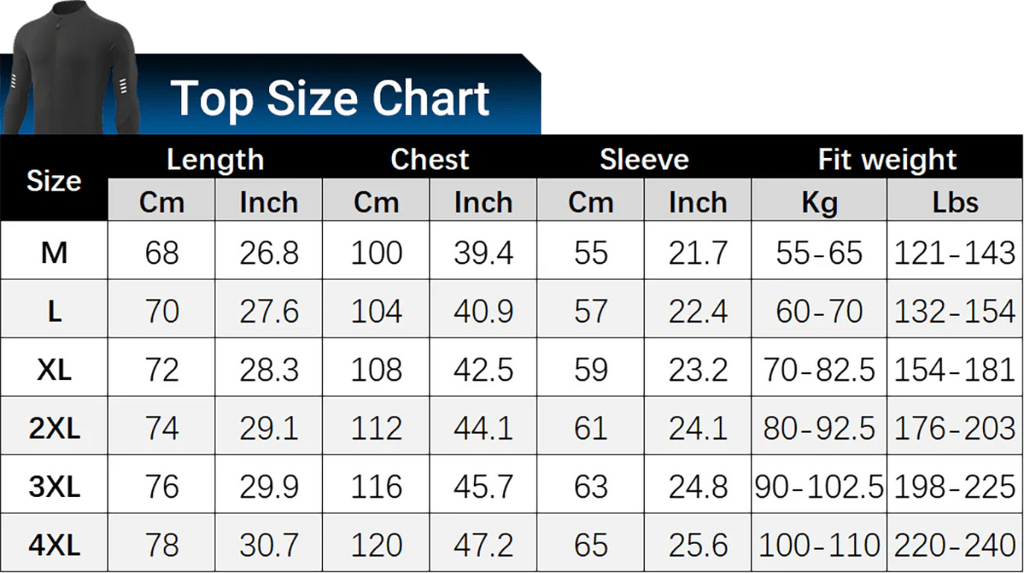Click the 61 sleeve cm cell

click(590, 428)
